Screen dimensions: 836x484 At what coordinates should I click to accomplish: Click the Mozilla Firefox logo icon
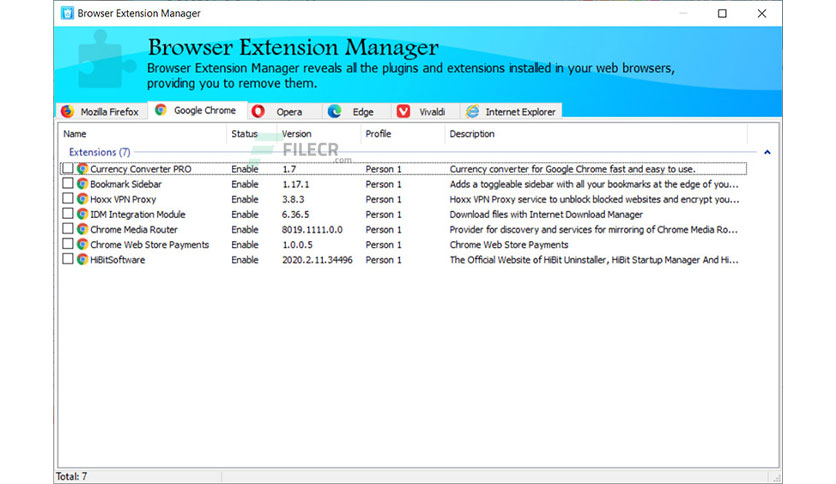coord(67,111)
